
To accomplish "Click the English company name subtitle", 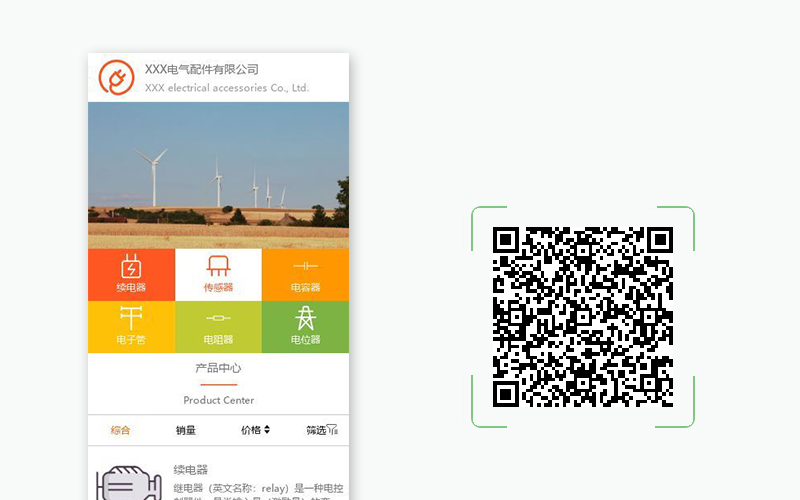I will pos(227,88).
